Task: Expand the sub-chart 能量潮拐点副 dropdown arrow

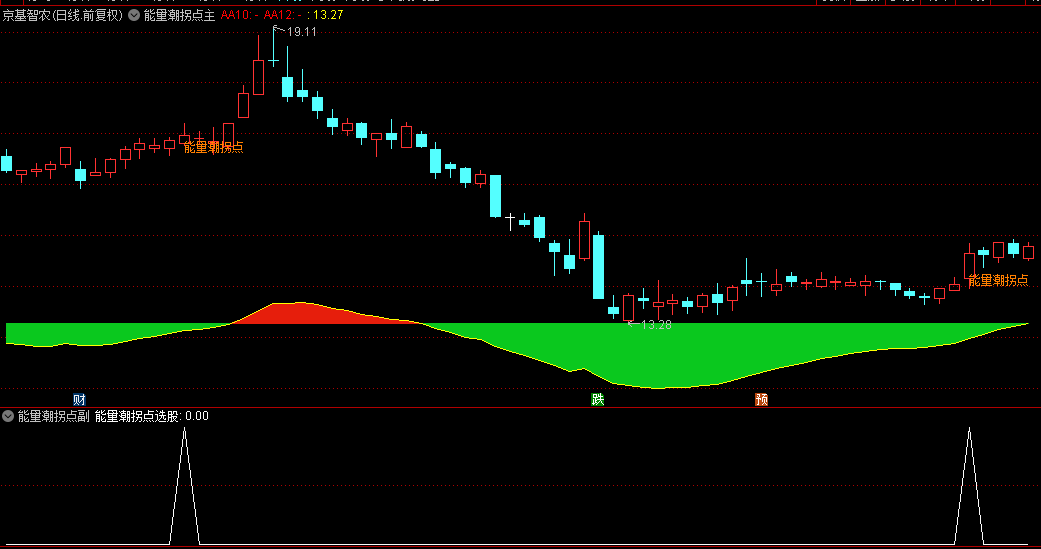Action: click(8, 416)
